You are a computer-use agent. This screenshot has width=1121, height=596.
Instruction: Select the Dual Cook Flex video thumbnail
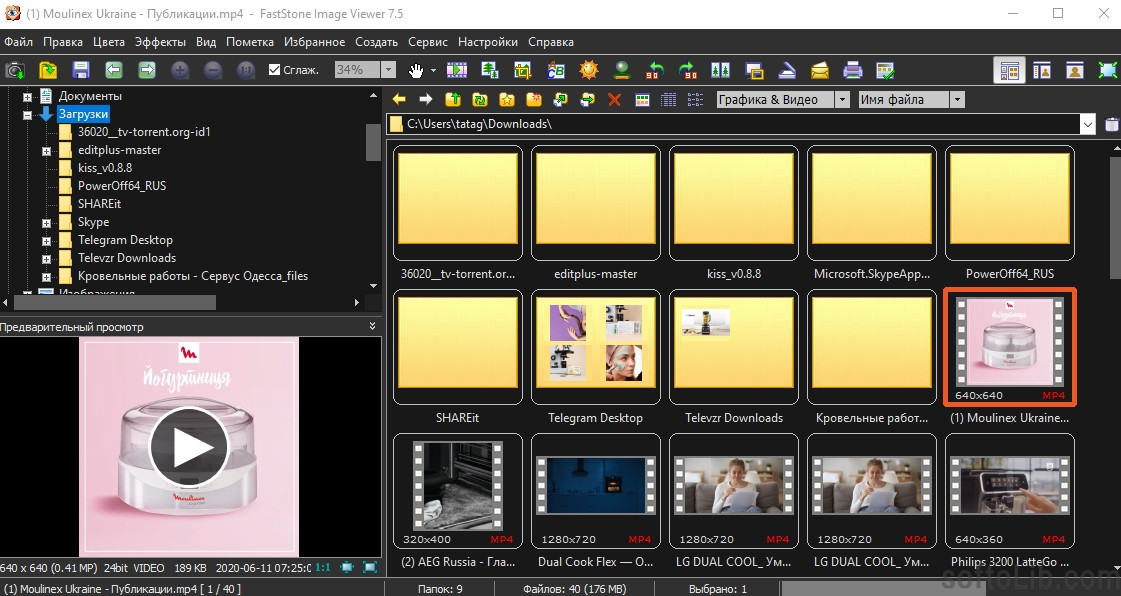(596, 492)
